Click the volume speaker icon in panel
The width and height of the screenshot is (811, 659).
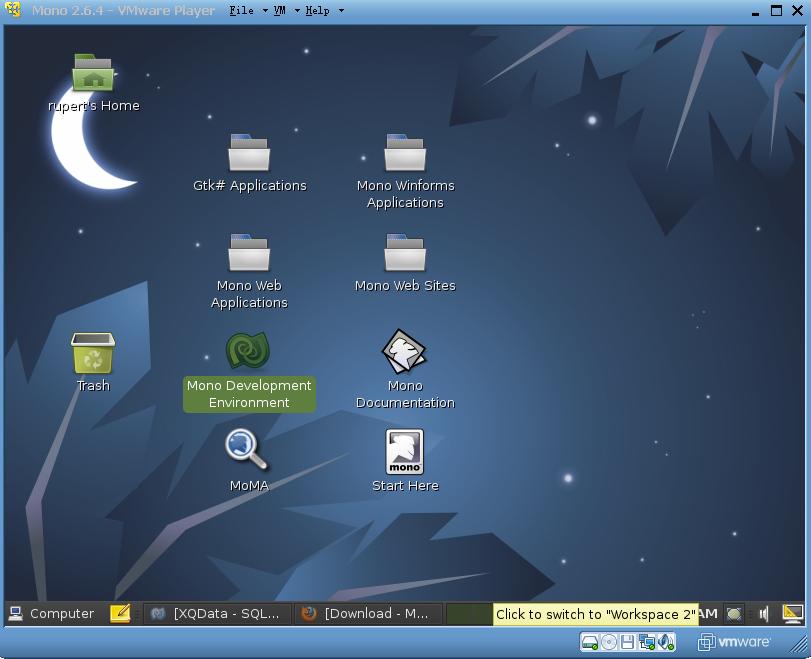[x=764, y=614]
